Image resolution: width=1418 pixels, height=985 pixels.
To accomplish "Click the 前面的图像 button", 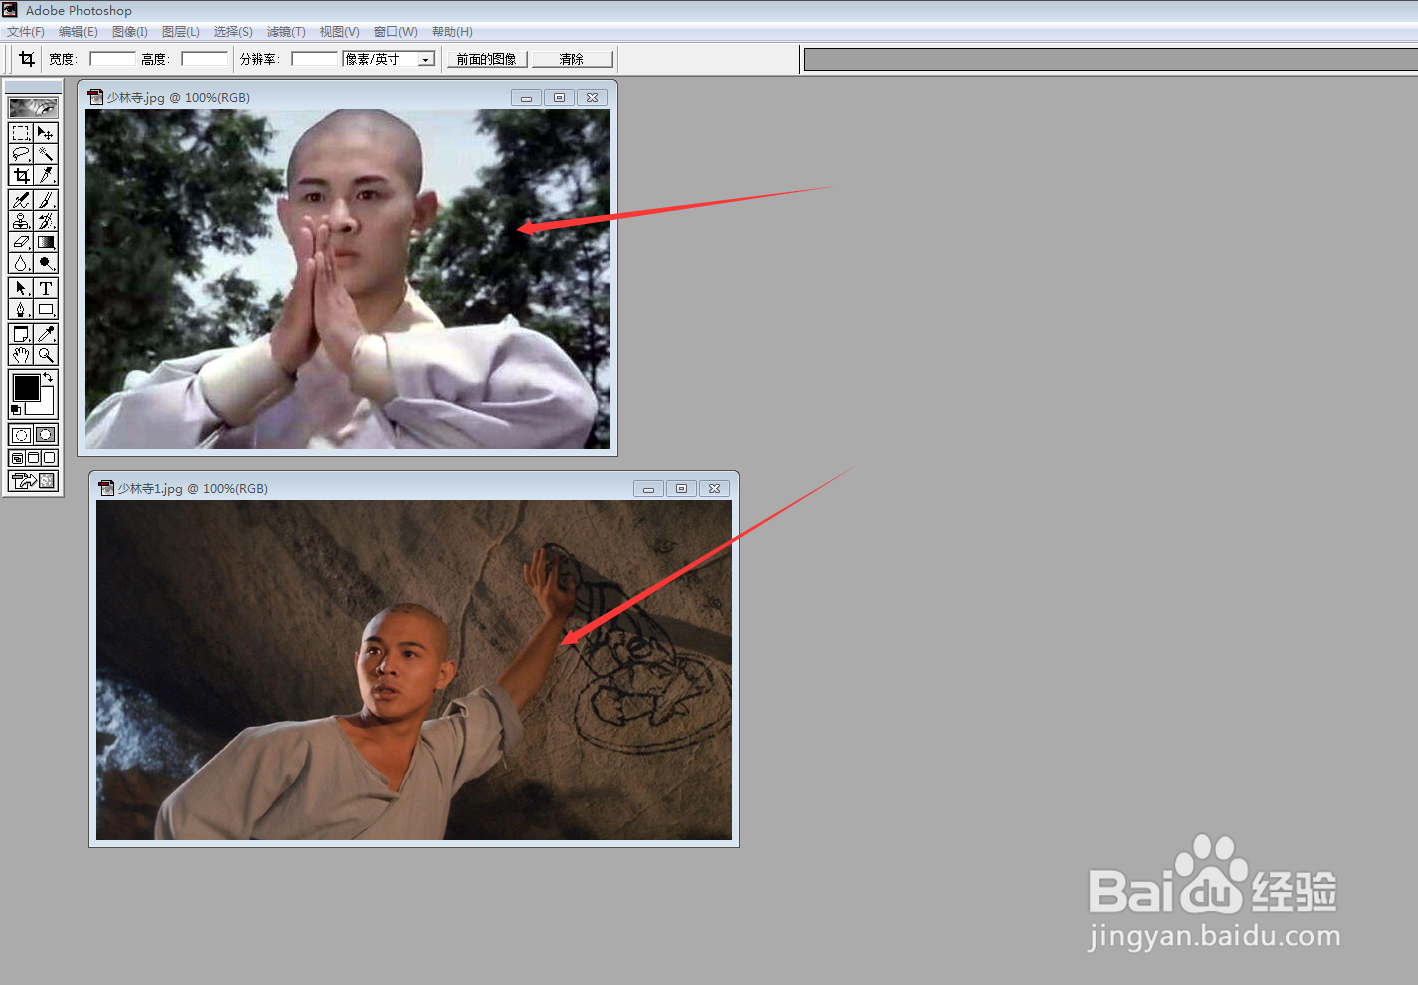I will point(487,59).
